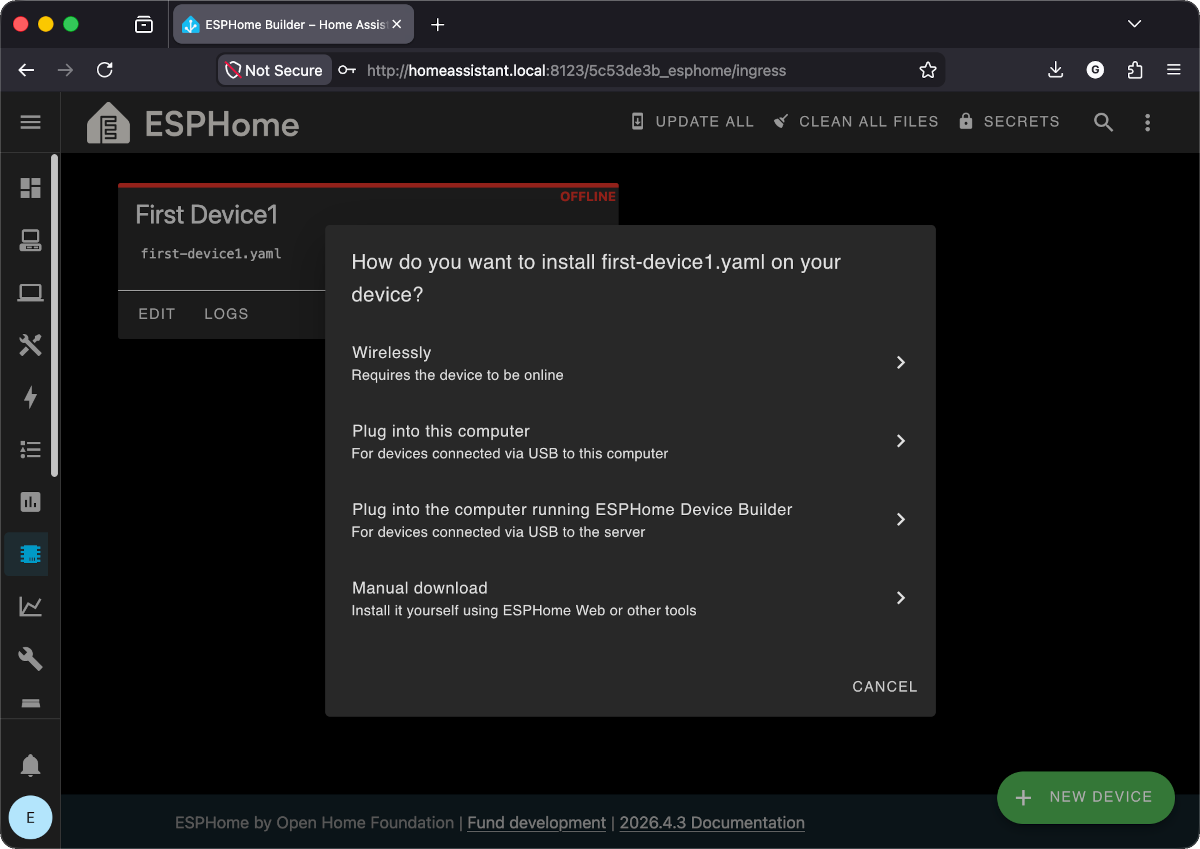Click chevron next to Plug into this computer

[901, 441]
